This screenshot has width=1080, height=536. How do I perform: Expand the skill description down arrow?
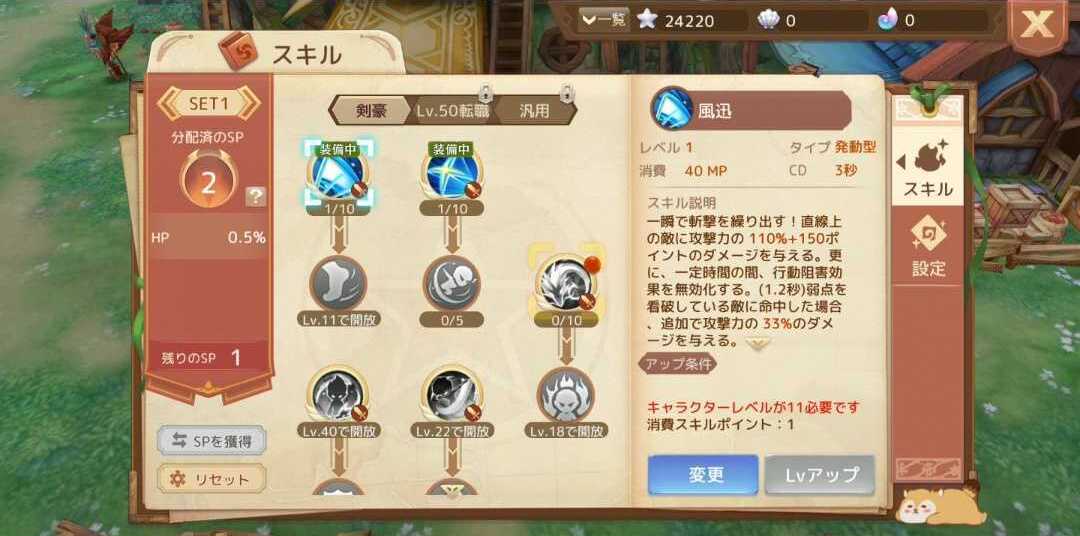point(756,343)
